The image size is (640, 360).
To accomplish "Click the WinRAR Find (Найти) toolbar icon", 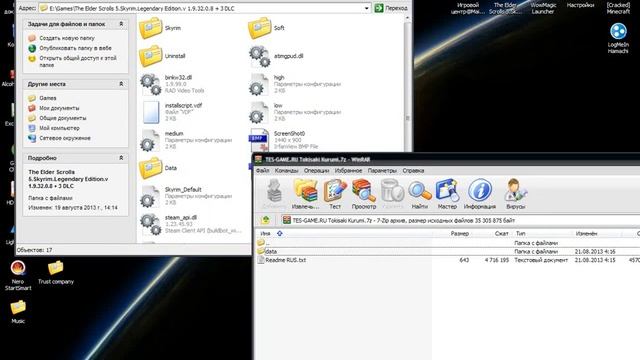I will [x=420, y=194].
